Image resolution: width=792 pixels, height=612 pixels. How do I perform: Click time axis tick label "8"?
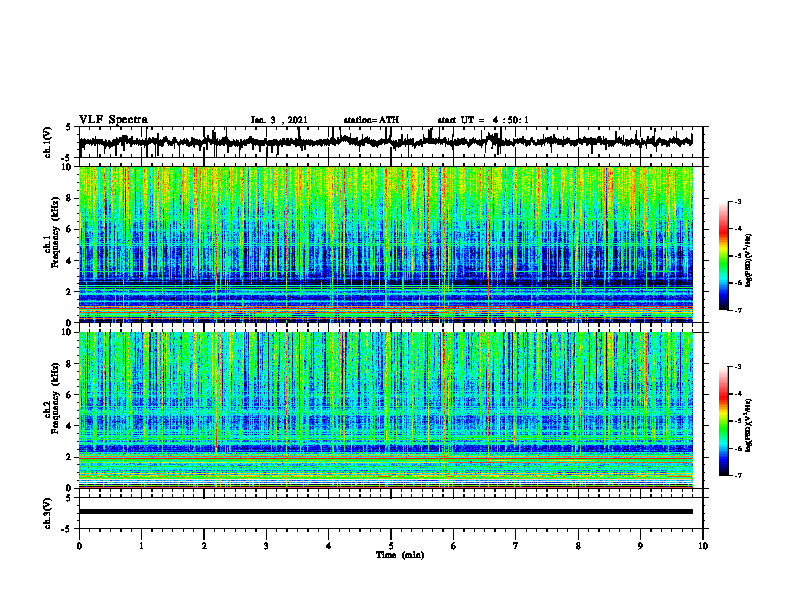(578, 546)
